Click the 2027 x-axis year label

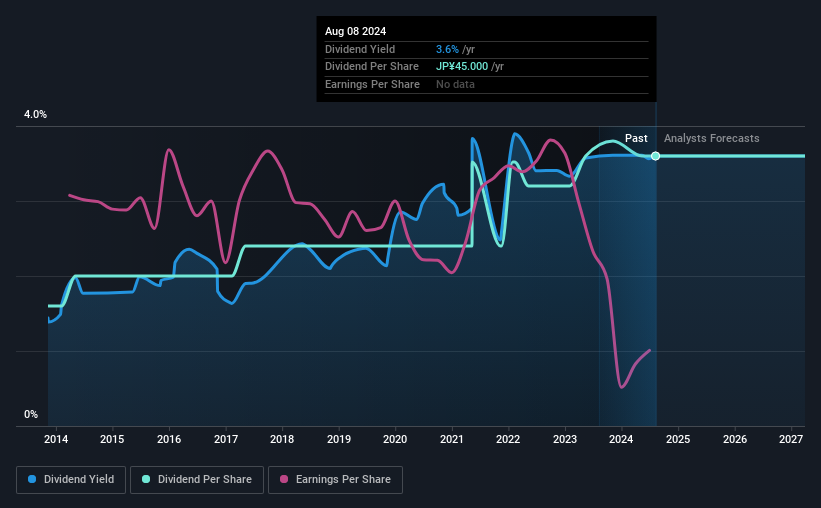click(x=791, y=439)
